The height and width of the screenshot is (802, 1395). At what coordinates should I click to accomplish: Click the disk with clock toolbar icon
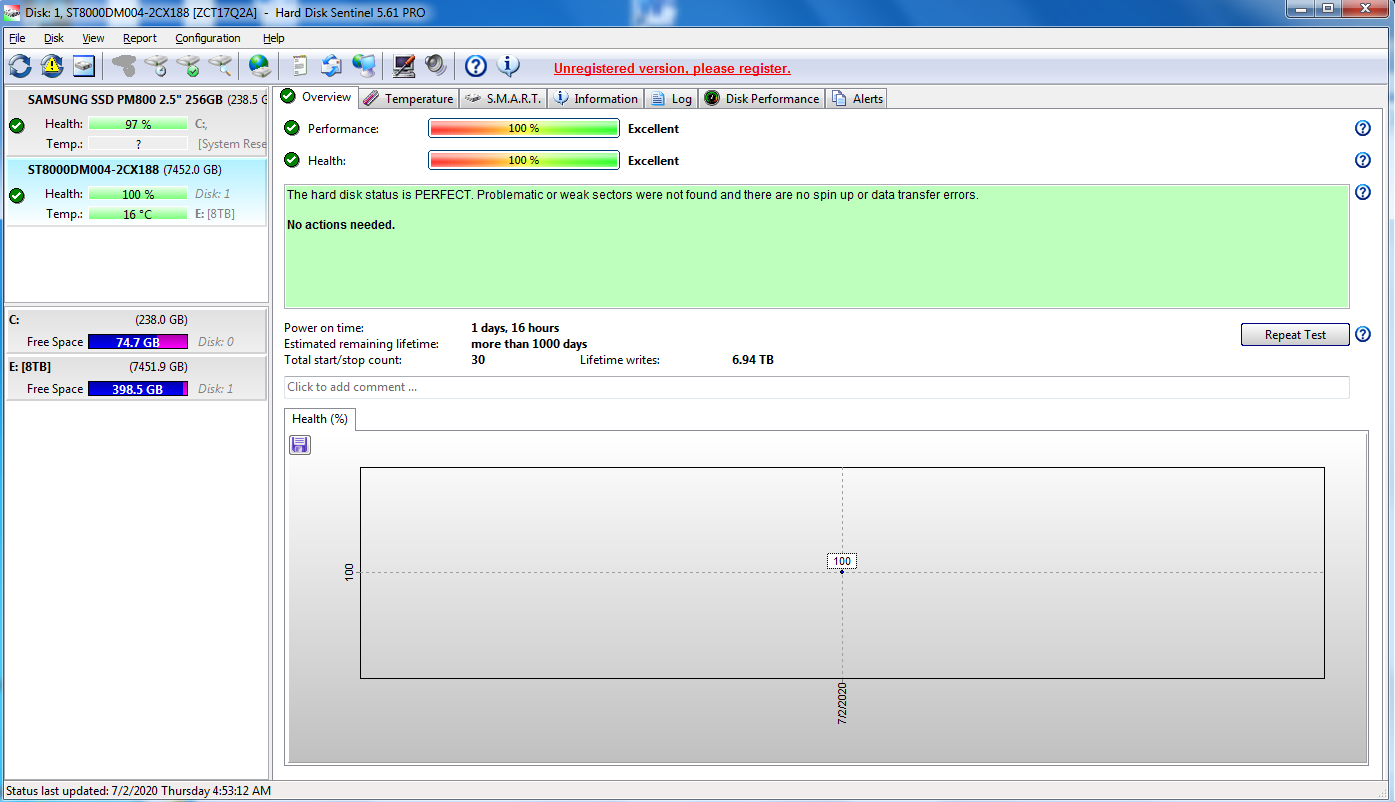[156, 66]
